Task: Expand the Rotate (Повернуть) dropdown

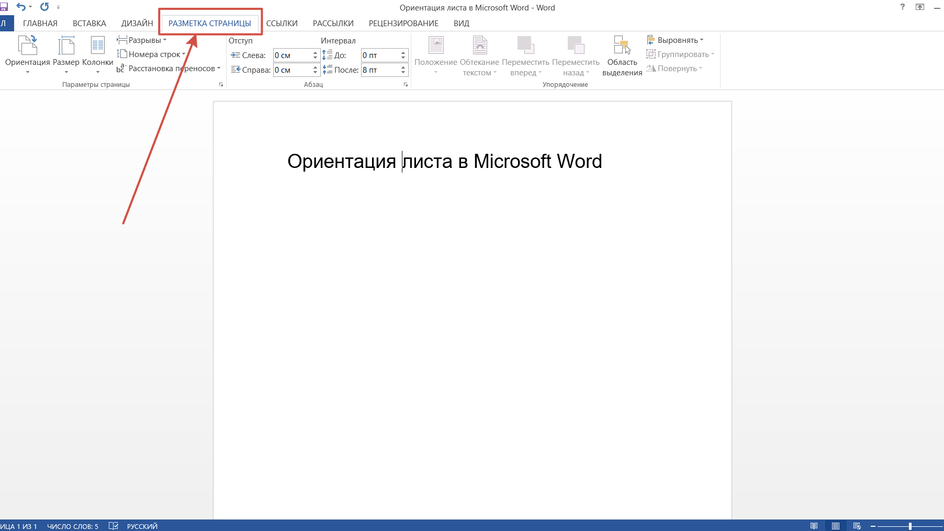Action: click(x=674, y=69)
